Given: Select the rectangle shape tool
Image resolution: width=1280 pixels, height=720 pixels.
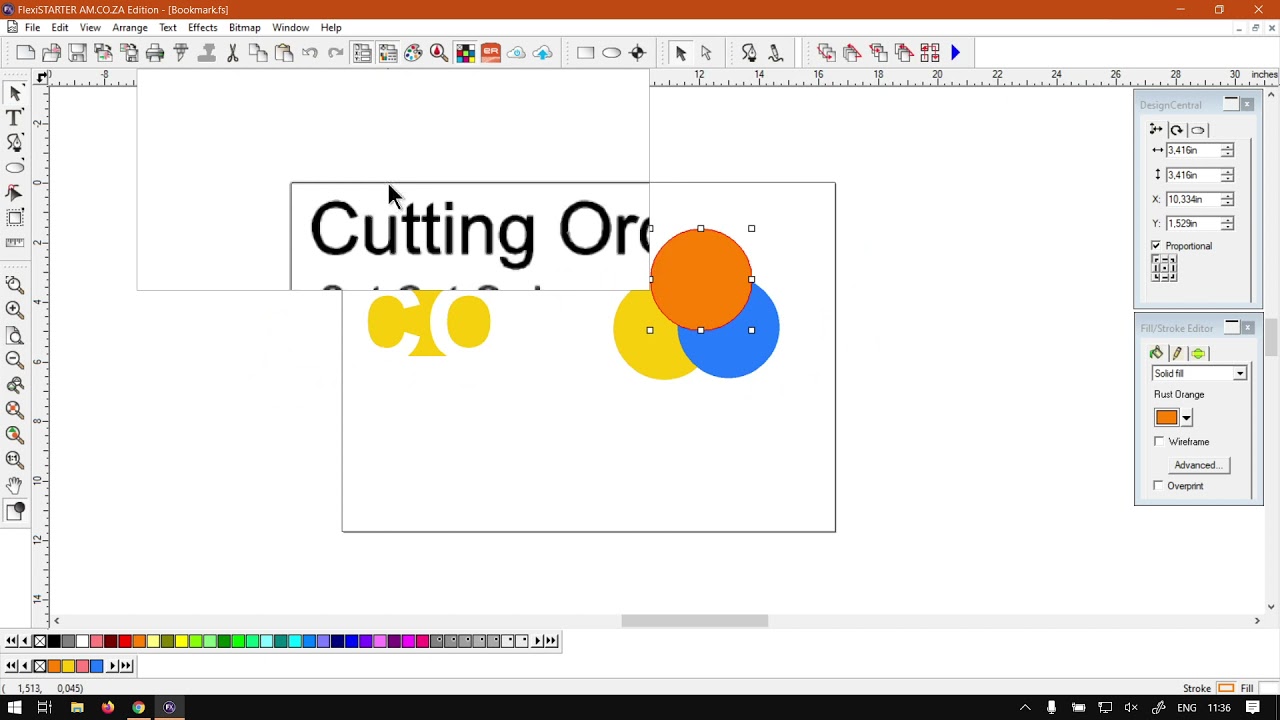Looking at the screenshot, I should tap(585, 53).
